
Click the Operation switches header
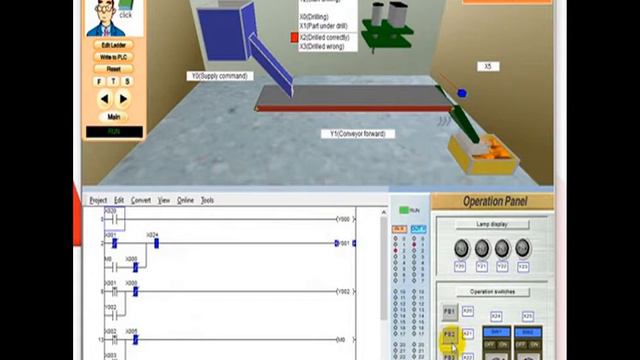[493, 292]
